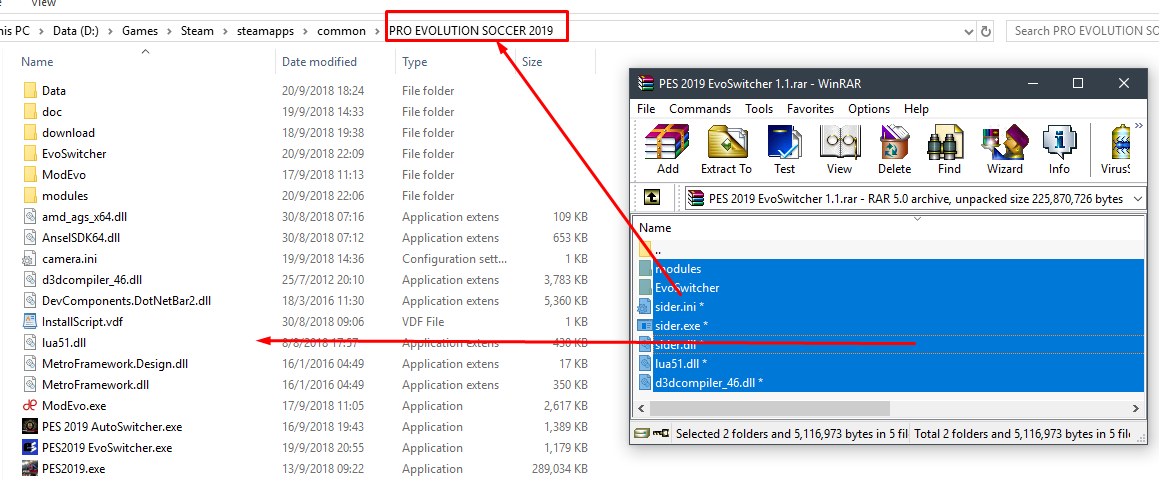Sort Explorer list by Size column
The height and width of the screenshot is (481, 1159).
532,62
